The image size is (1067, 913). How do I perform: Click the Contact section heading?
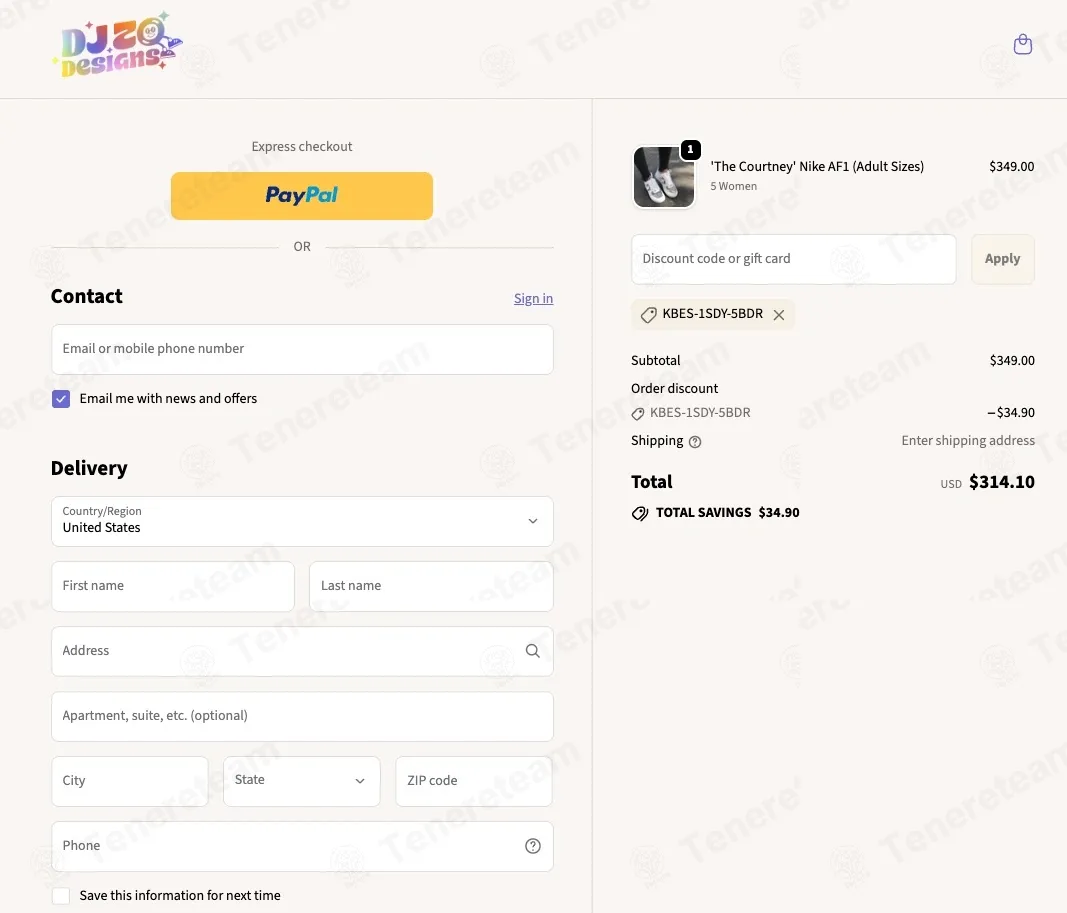click(86, 296)
